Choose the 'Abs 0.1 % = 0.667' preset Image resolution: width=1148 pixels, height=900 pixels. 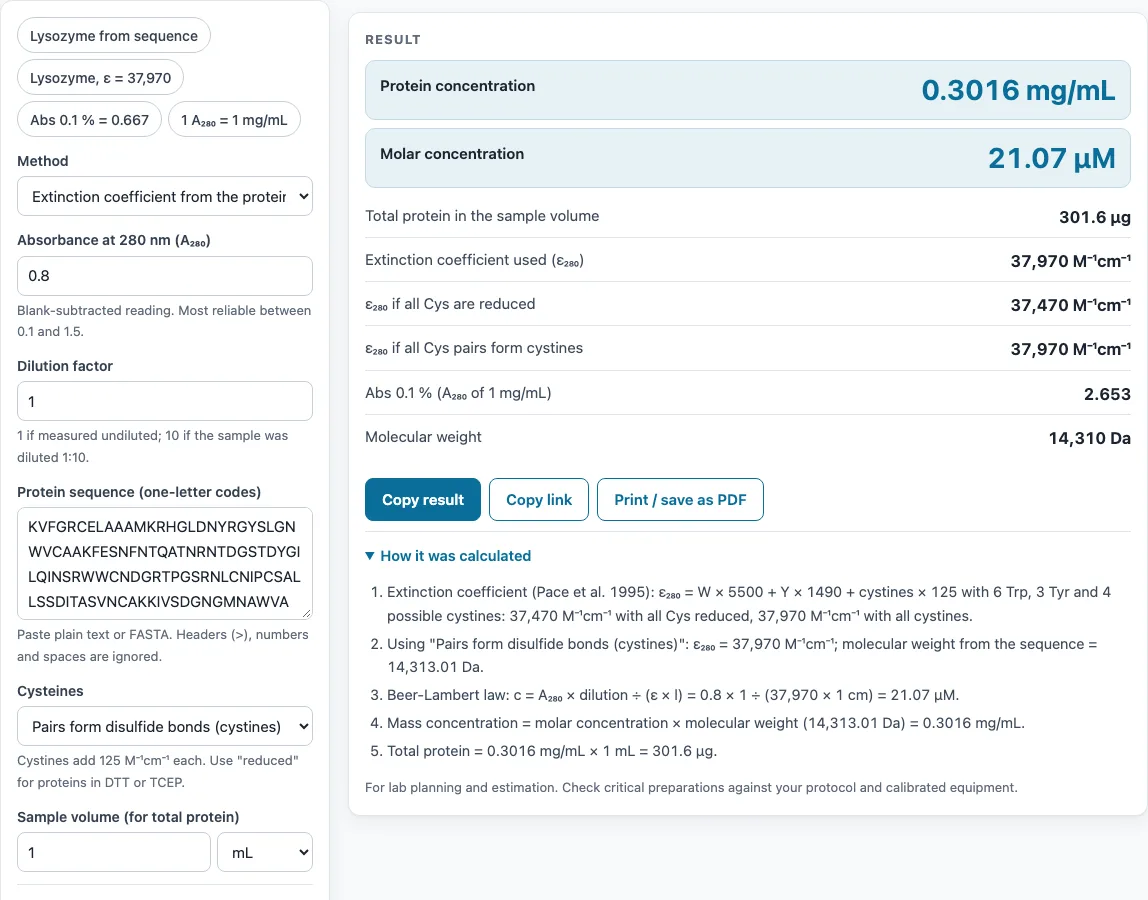(x=89, y=119)
